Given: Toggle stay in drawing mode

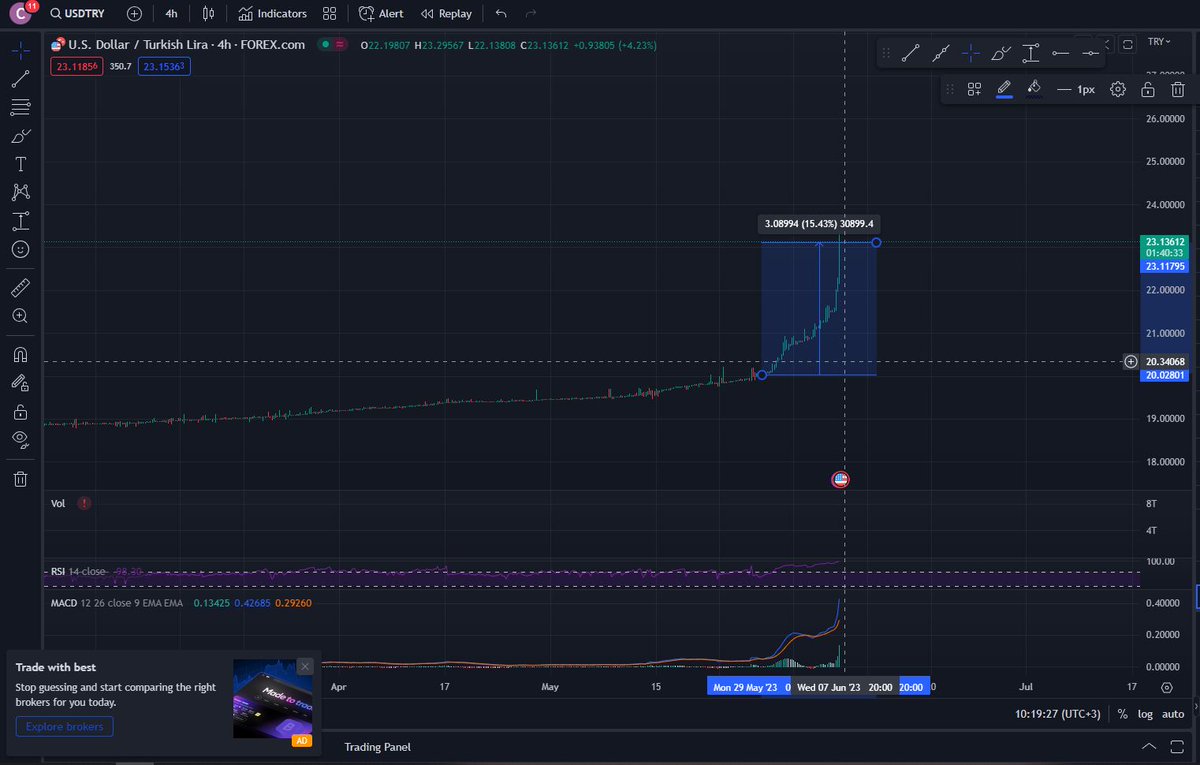Looking at the screenshot, I should tap(20, 382).
